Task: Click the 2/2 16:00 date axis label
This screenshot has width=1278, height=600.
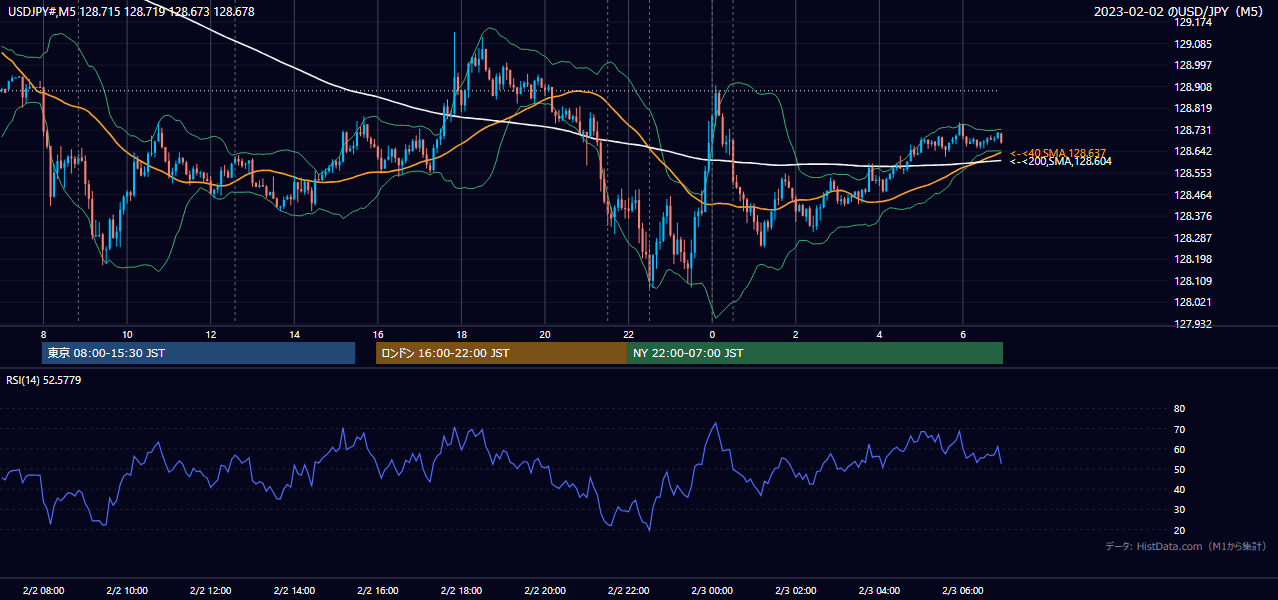Action: point(378,591)
